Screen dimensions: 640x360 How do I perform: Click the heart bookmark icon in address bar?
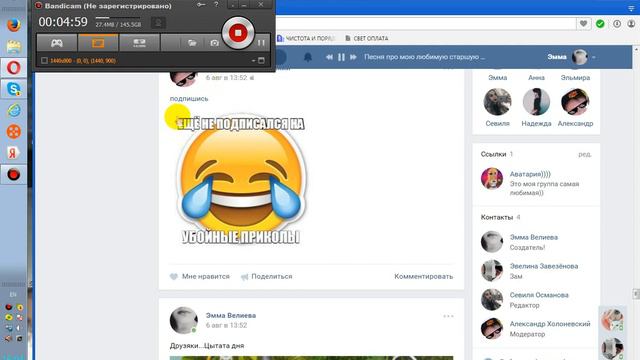[x=583, y=24]
